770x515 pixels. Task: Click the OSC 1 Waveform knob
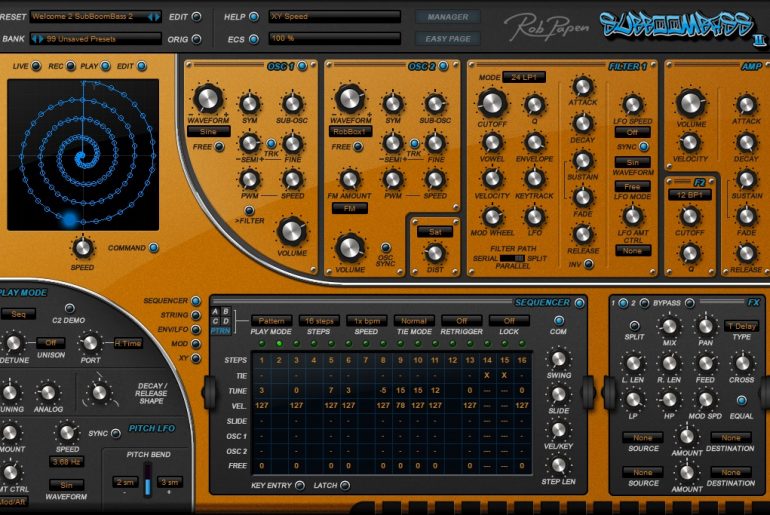[207, 98]
